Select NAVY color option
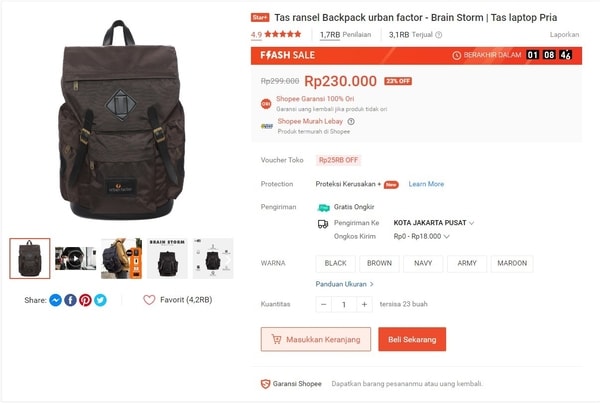This screenshot has height=403, width=600. click(423, 263)
